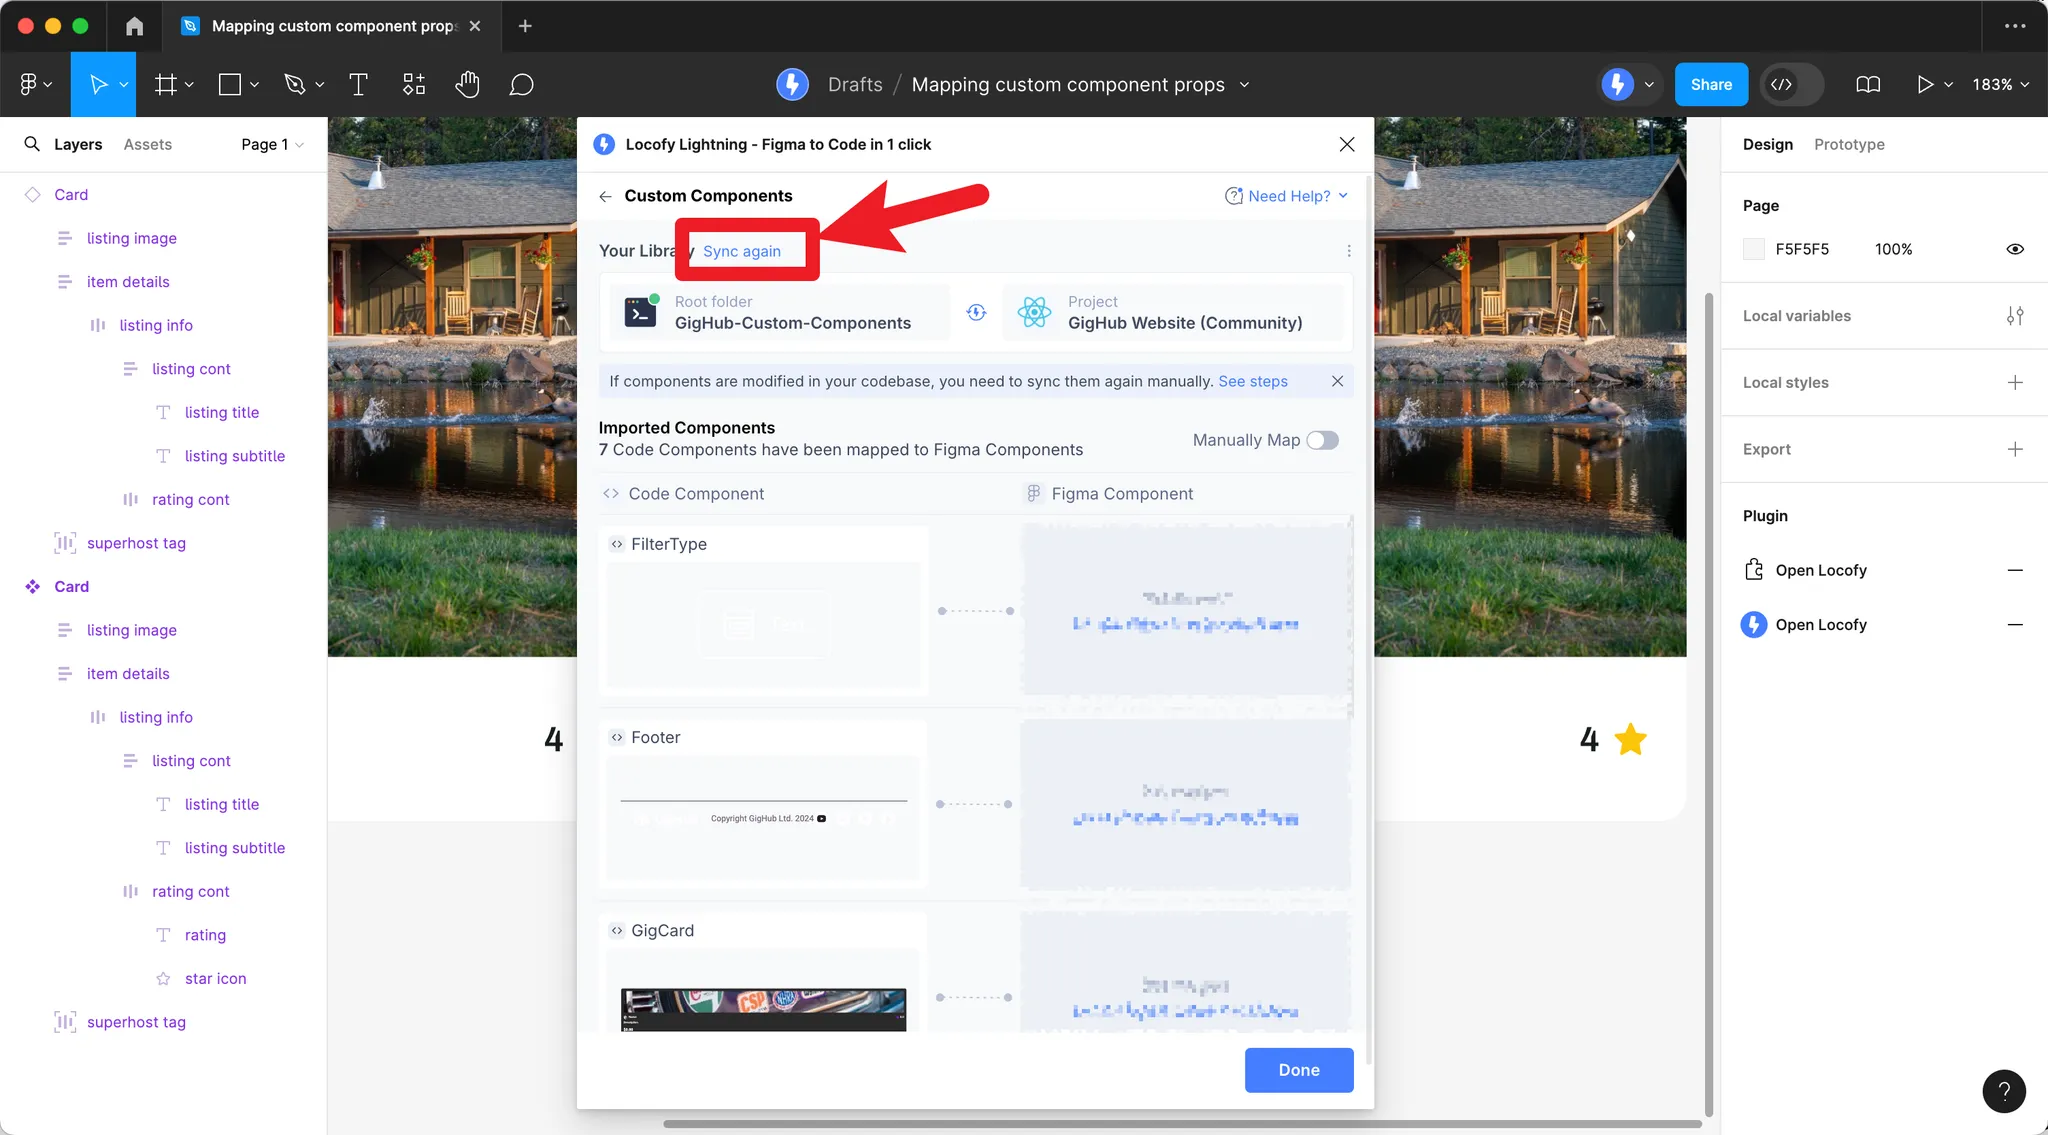The image size is (2048, 1135).
Task: Switch on Dev Mode with the code toggle
Action: 1789,84
